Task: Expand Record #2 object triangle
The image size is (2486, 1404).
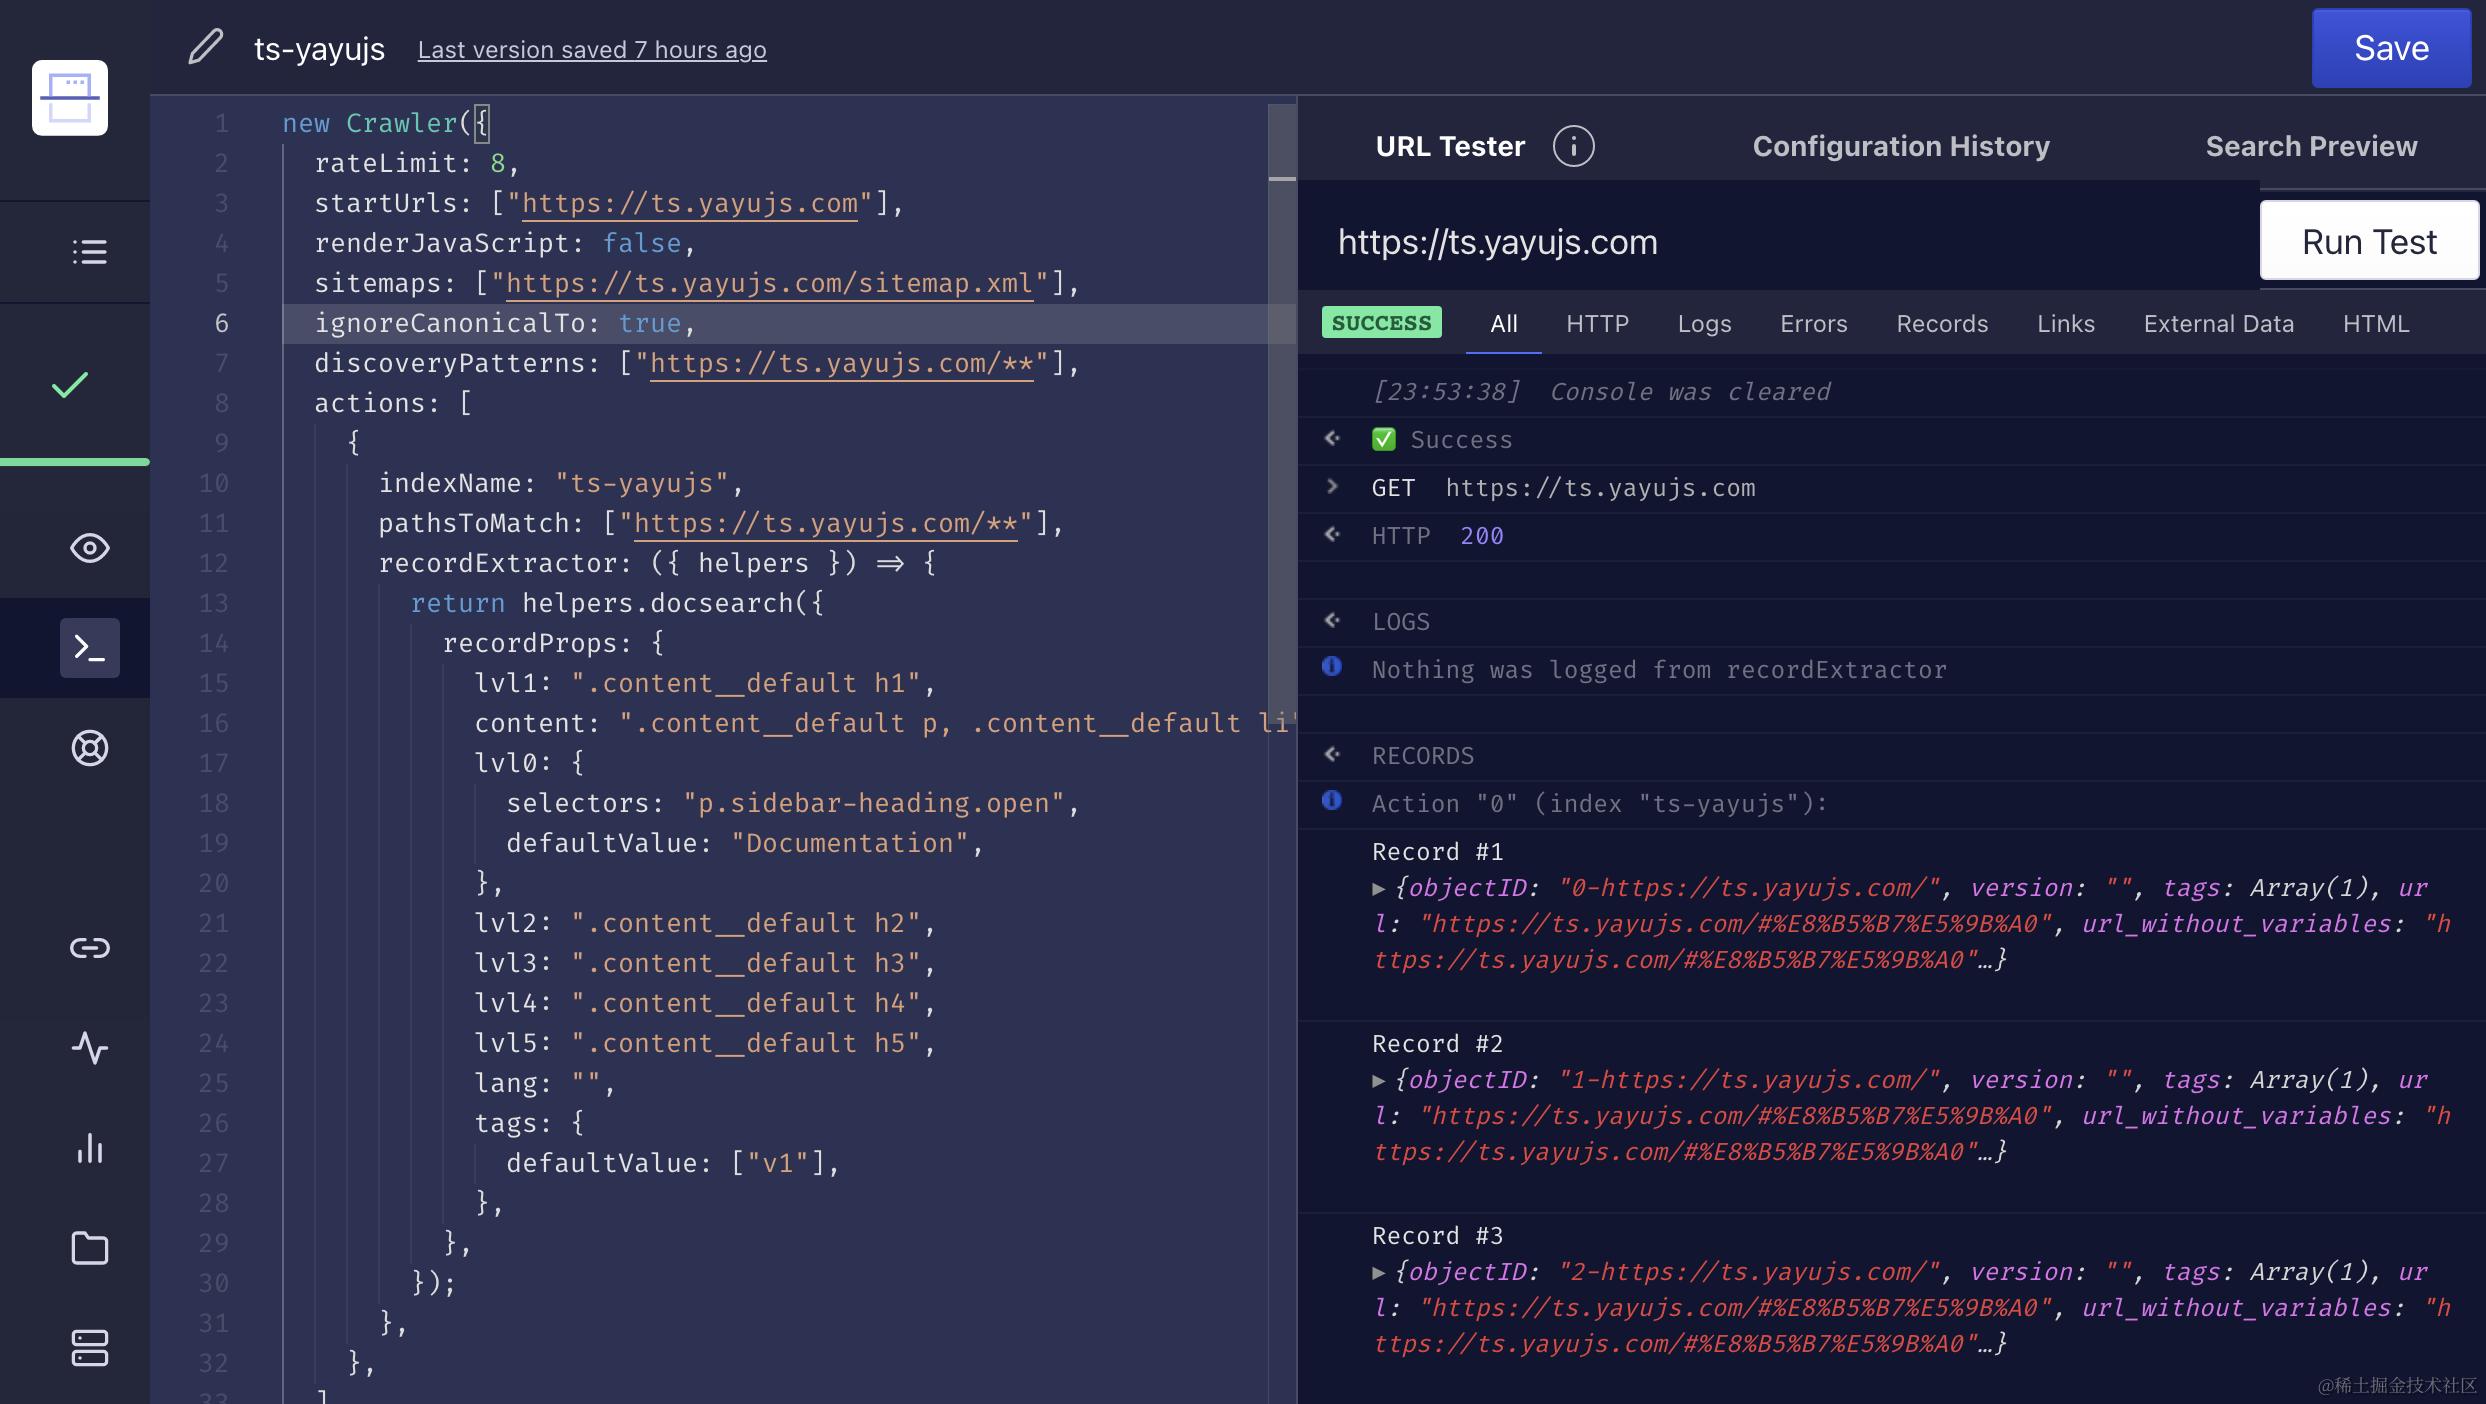Action: (x=1379, y=1080)
